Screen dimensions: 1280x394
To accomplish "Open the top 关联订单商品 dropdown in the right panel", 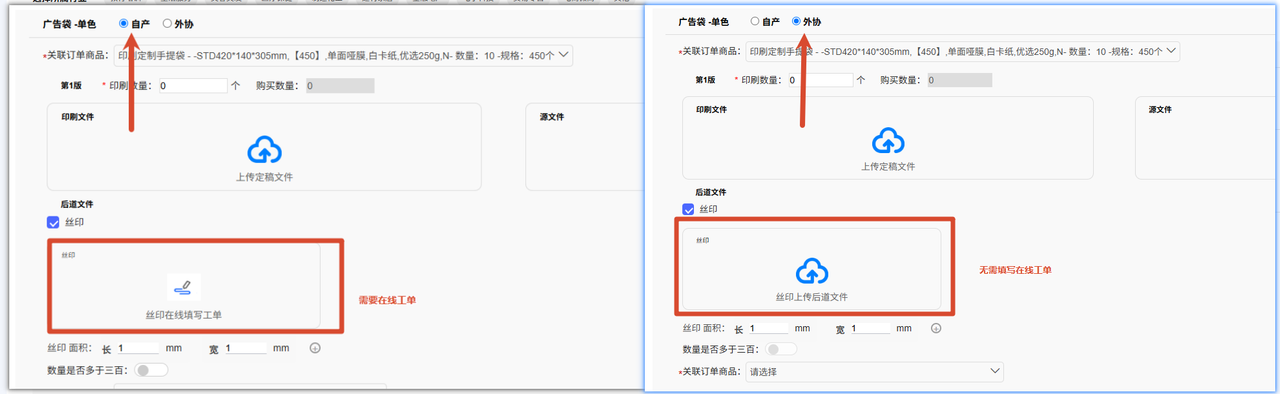I will 963,51.
